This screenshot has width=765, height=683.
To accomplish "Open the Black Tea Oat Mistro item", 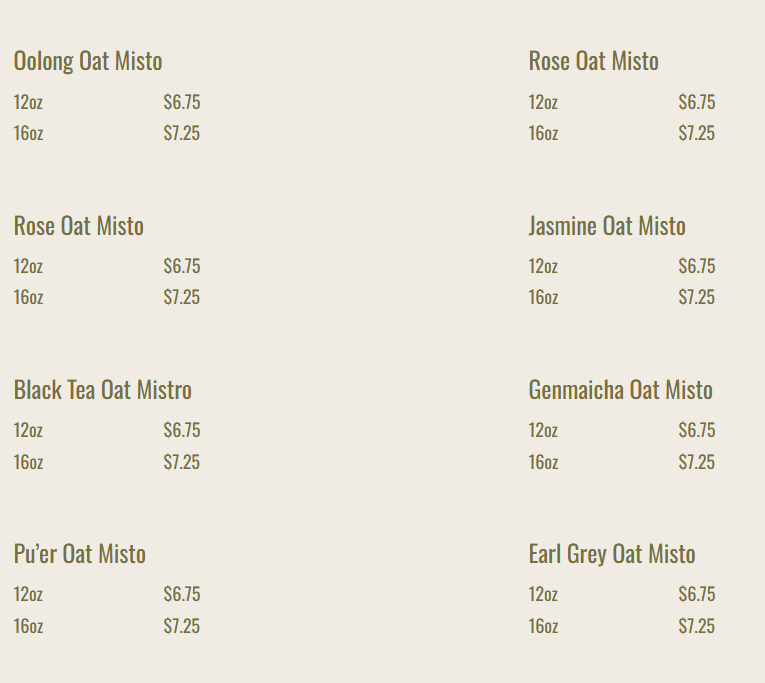I will (103, 390).
